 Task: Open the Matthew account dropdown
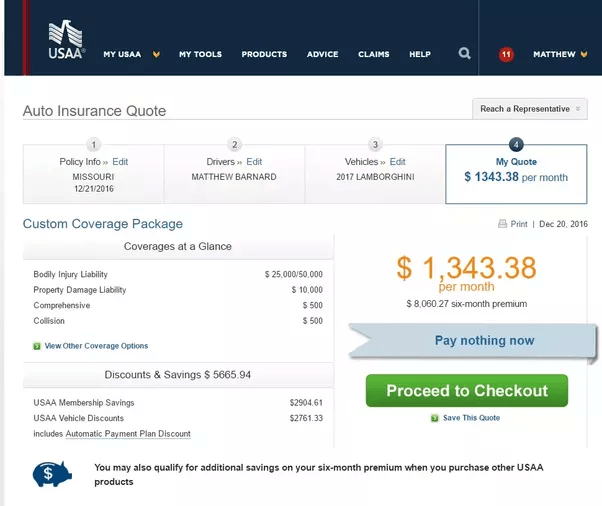point(561,54)
